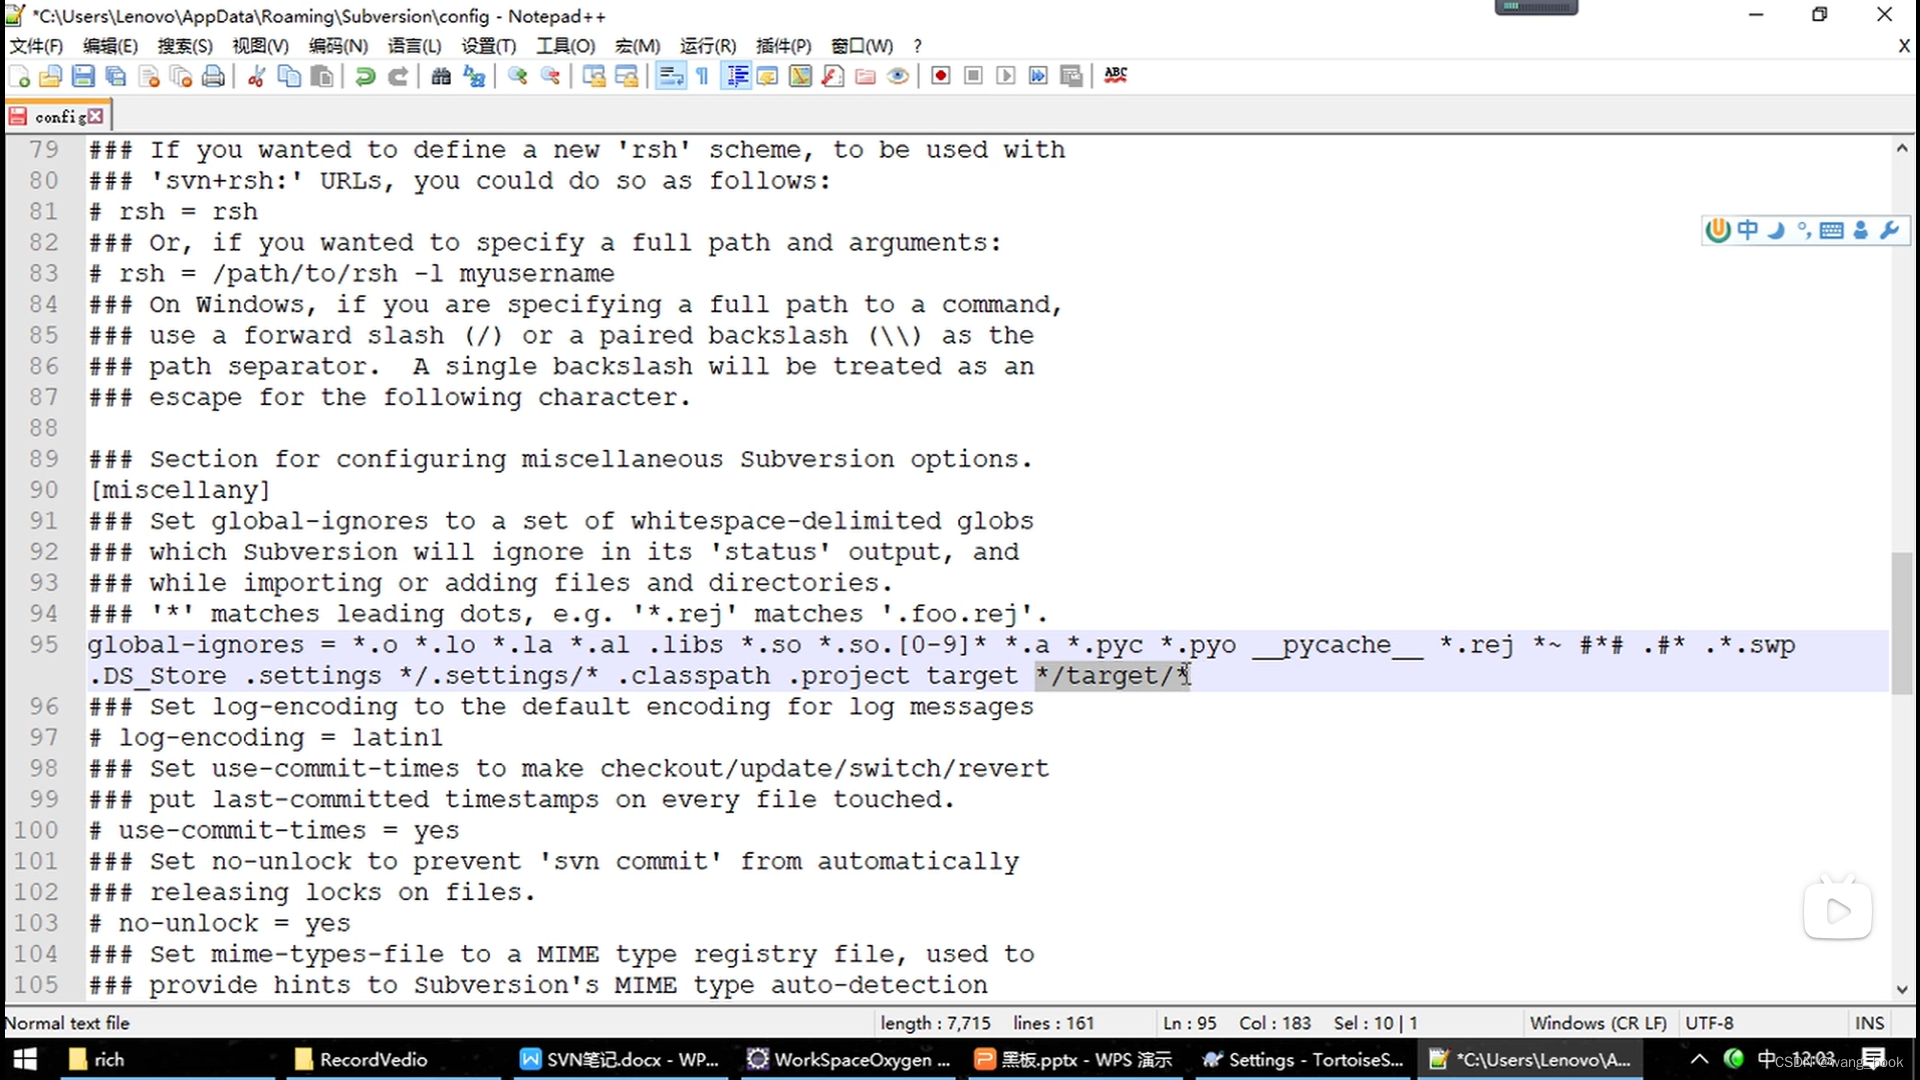Screen dimensions: 1920x1080
Task: Click the Zoom Out toolbar icon
Action: 550,76
